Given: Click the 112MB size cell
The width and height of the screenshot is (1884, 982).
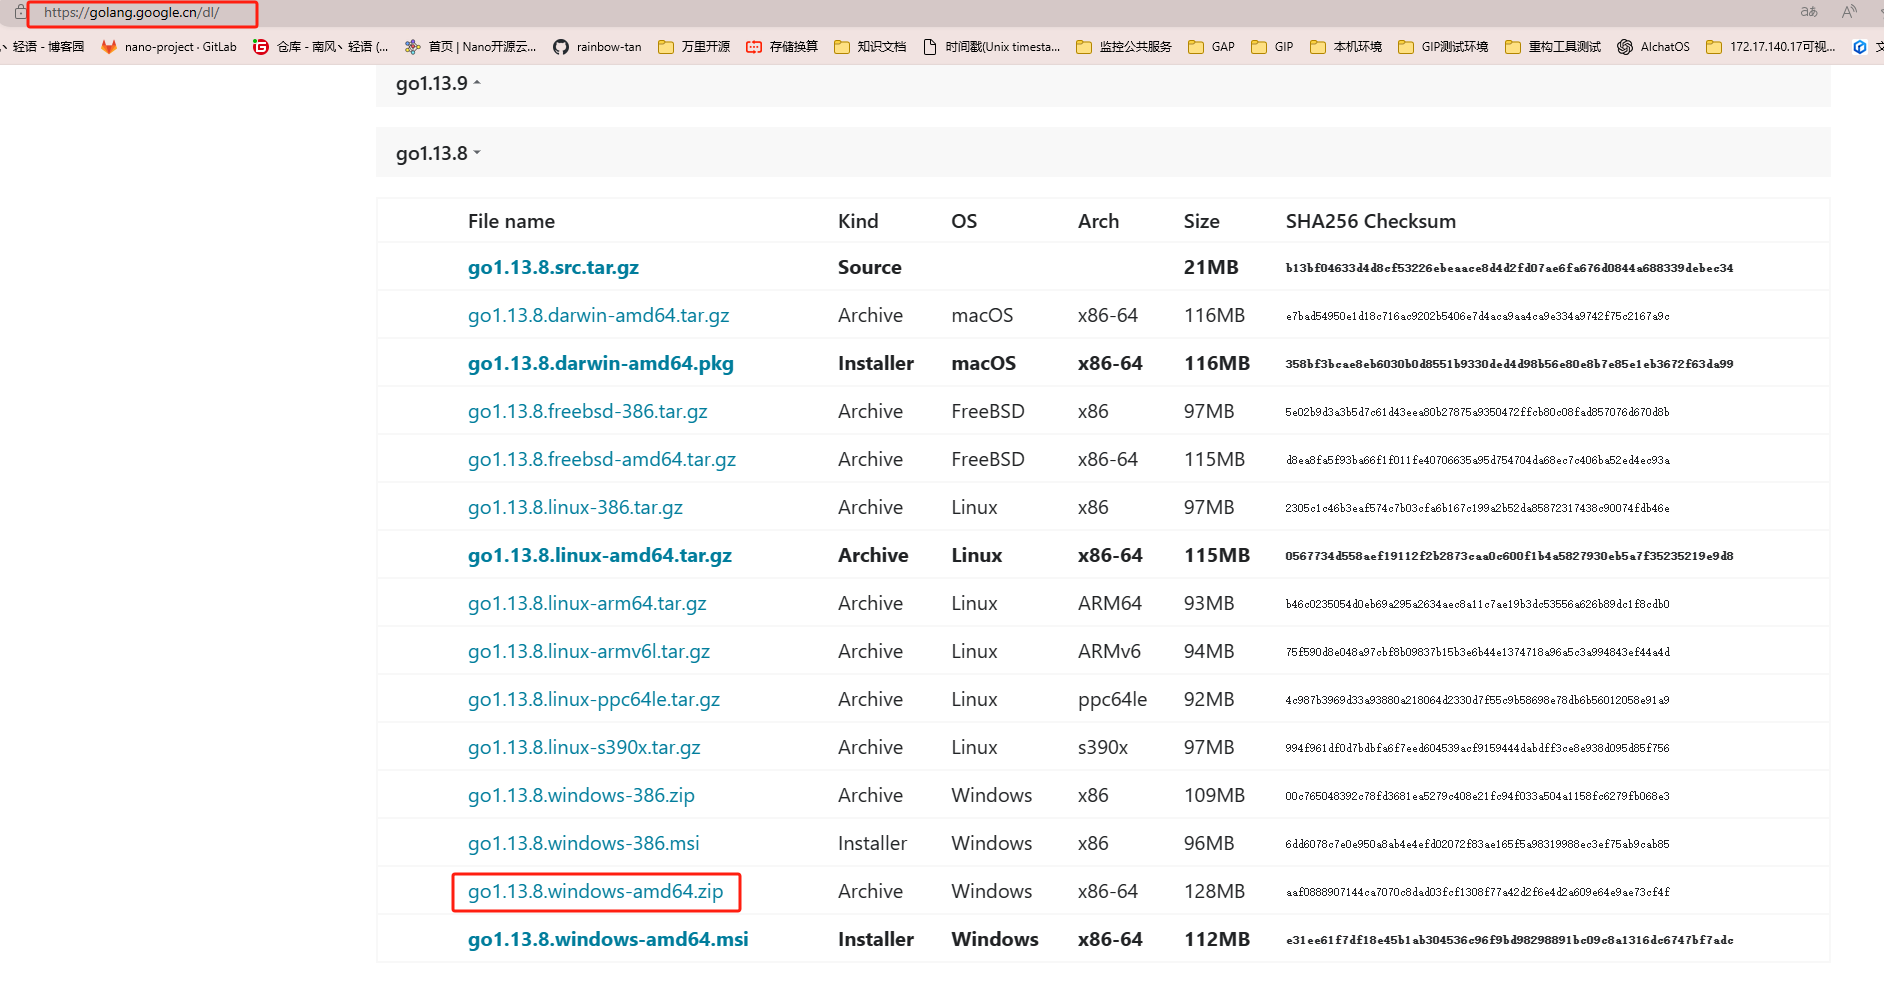Looking at the screenshot, I should click(1217, 939).
